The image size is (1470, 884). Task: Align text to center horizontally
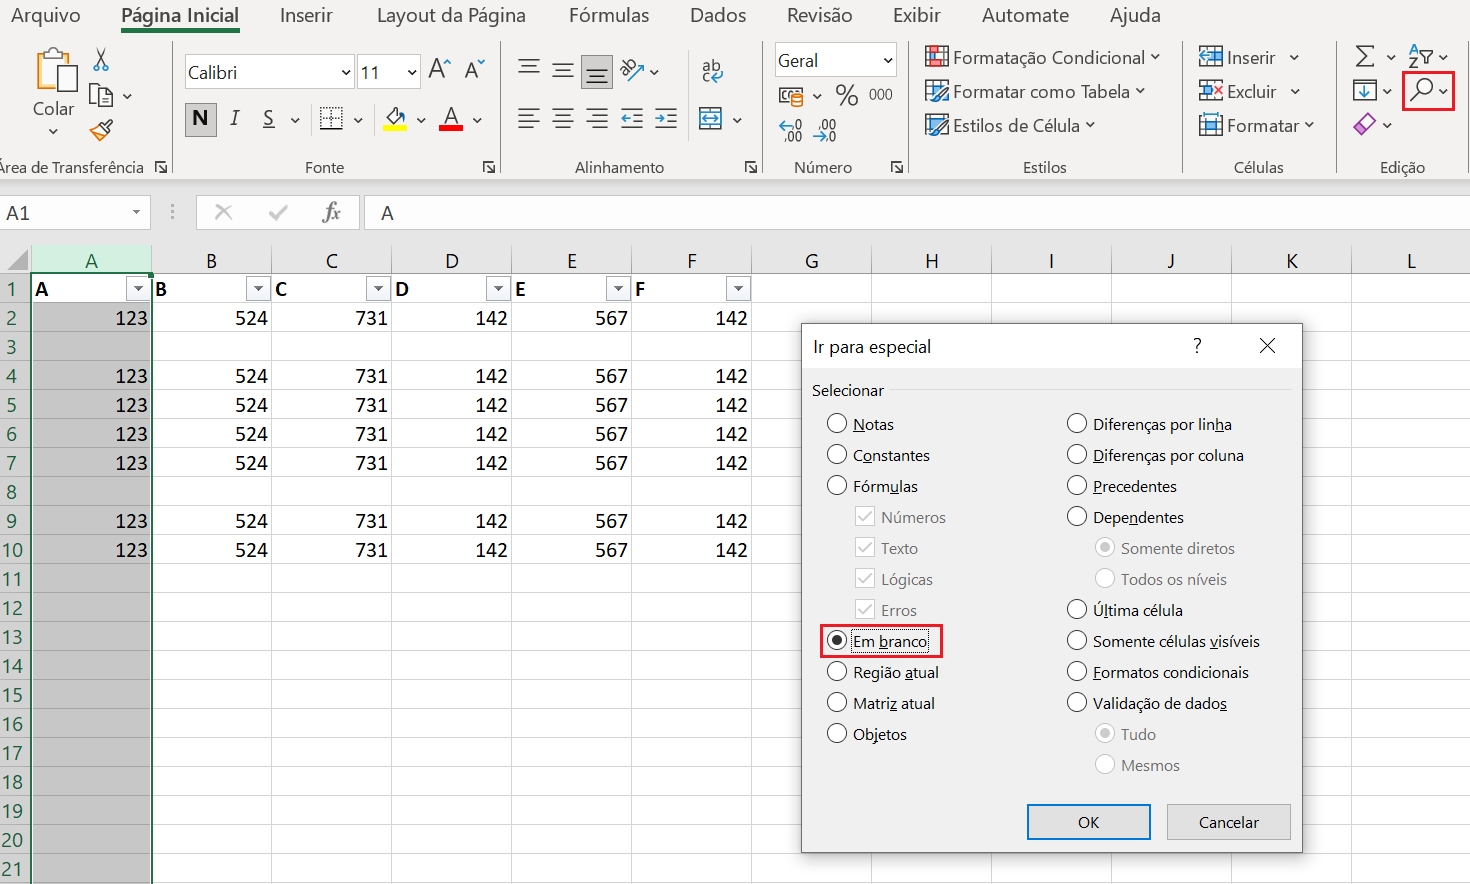pos(563,119)
